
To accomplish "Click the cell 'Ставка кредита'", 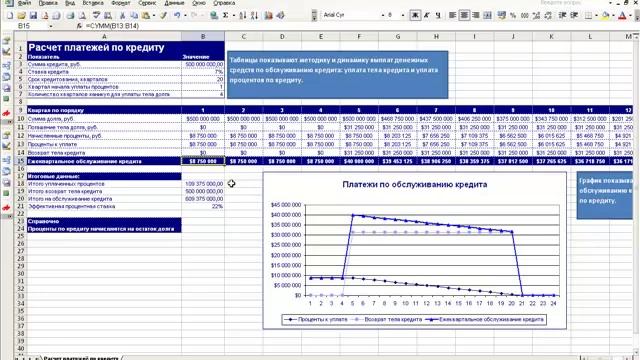I will point(104,72).
